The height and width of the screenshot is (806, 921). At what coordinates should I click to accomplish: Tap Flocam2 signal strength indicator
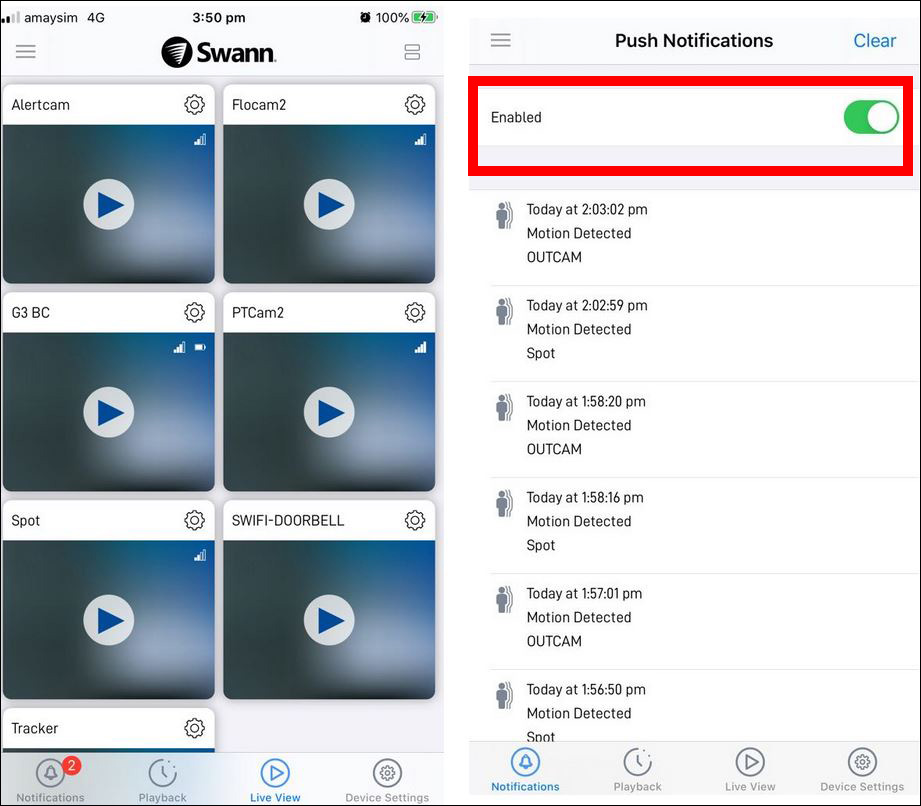click(x=421, y=140)
